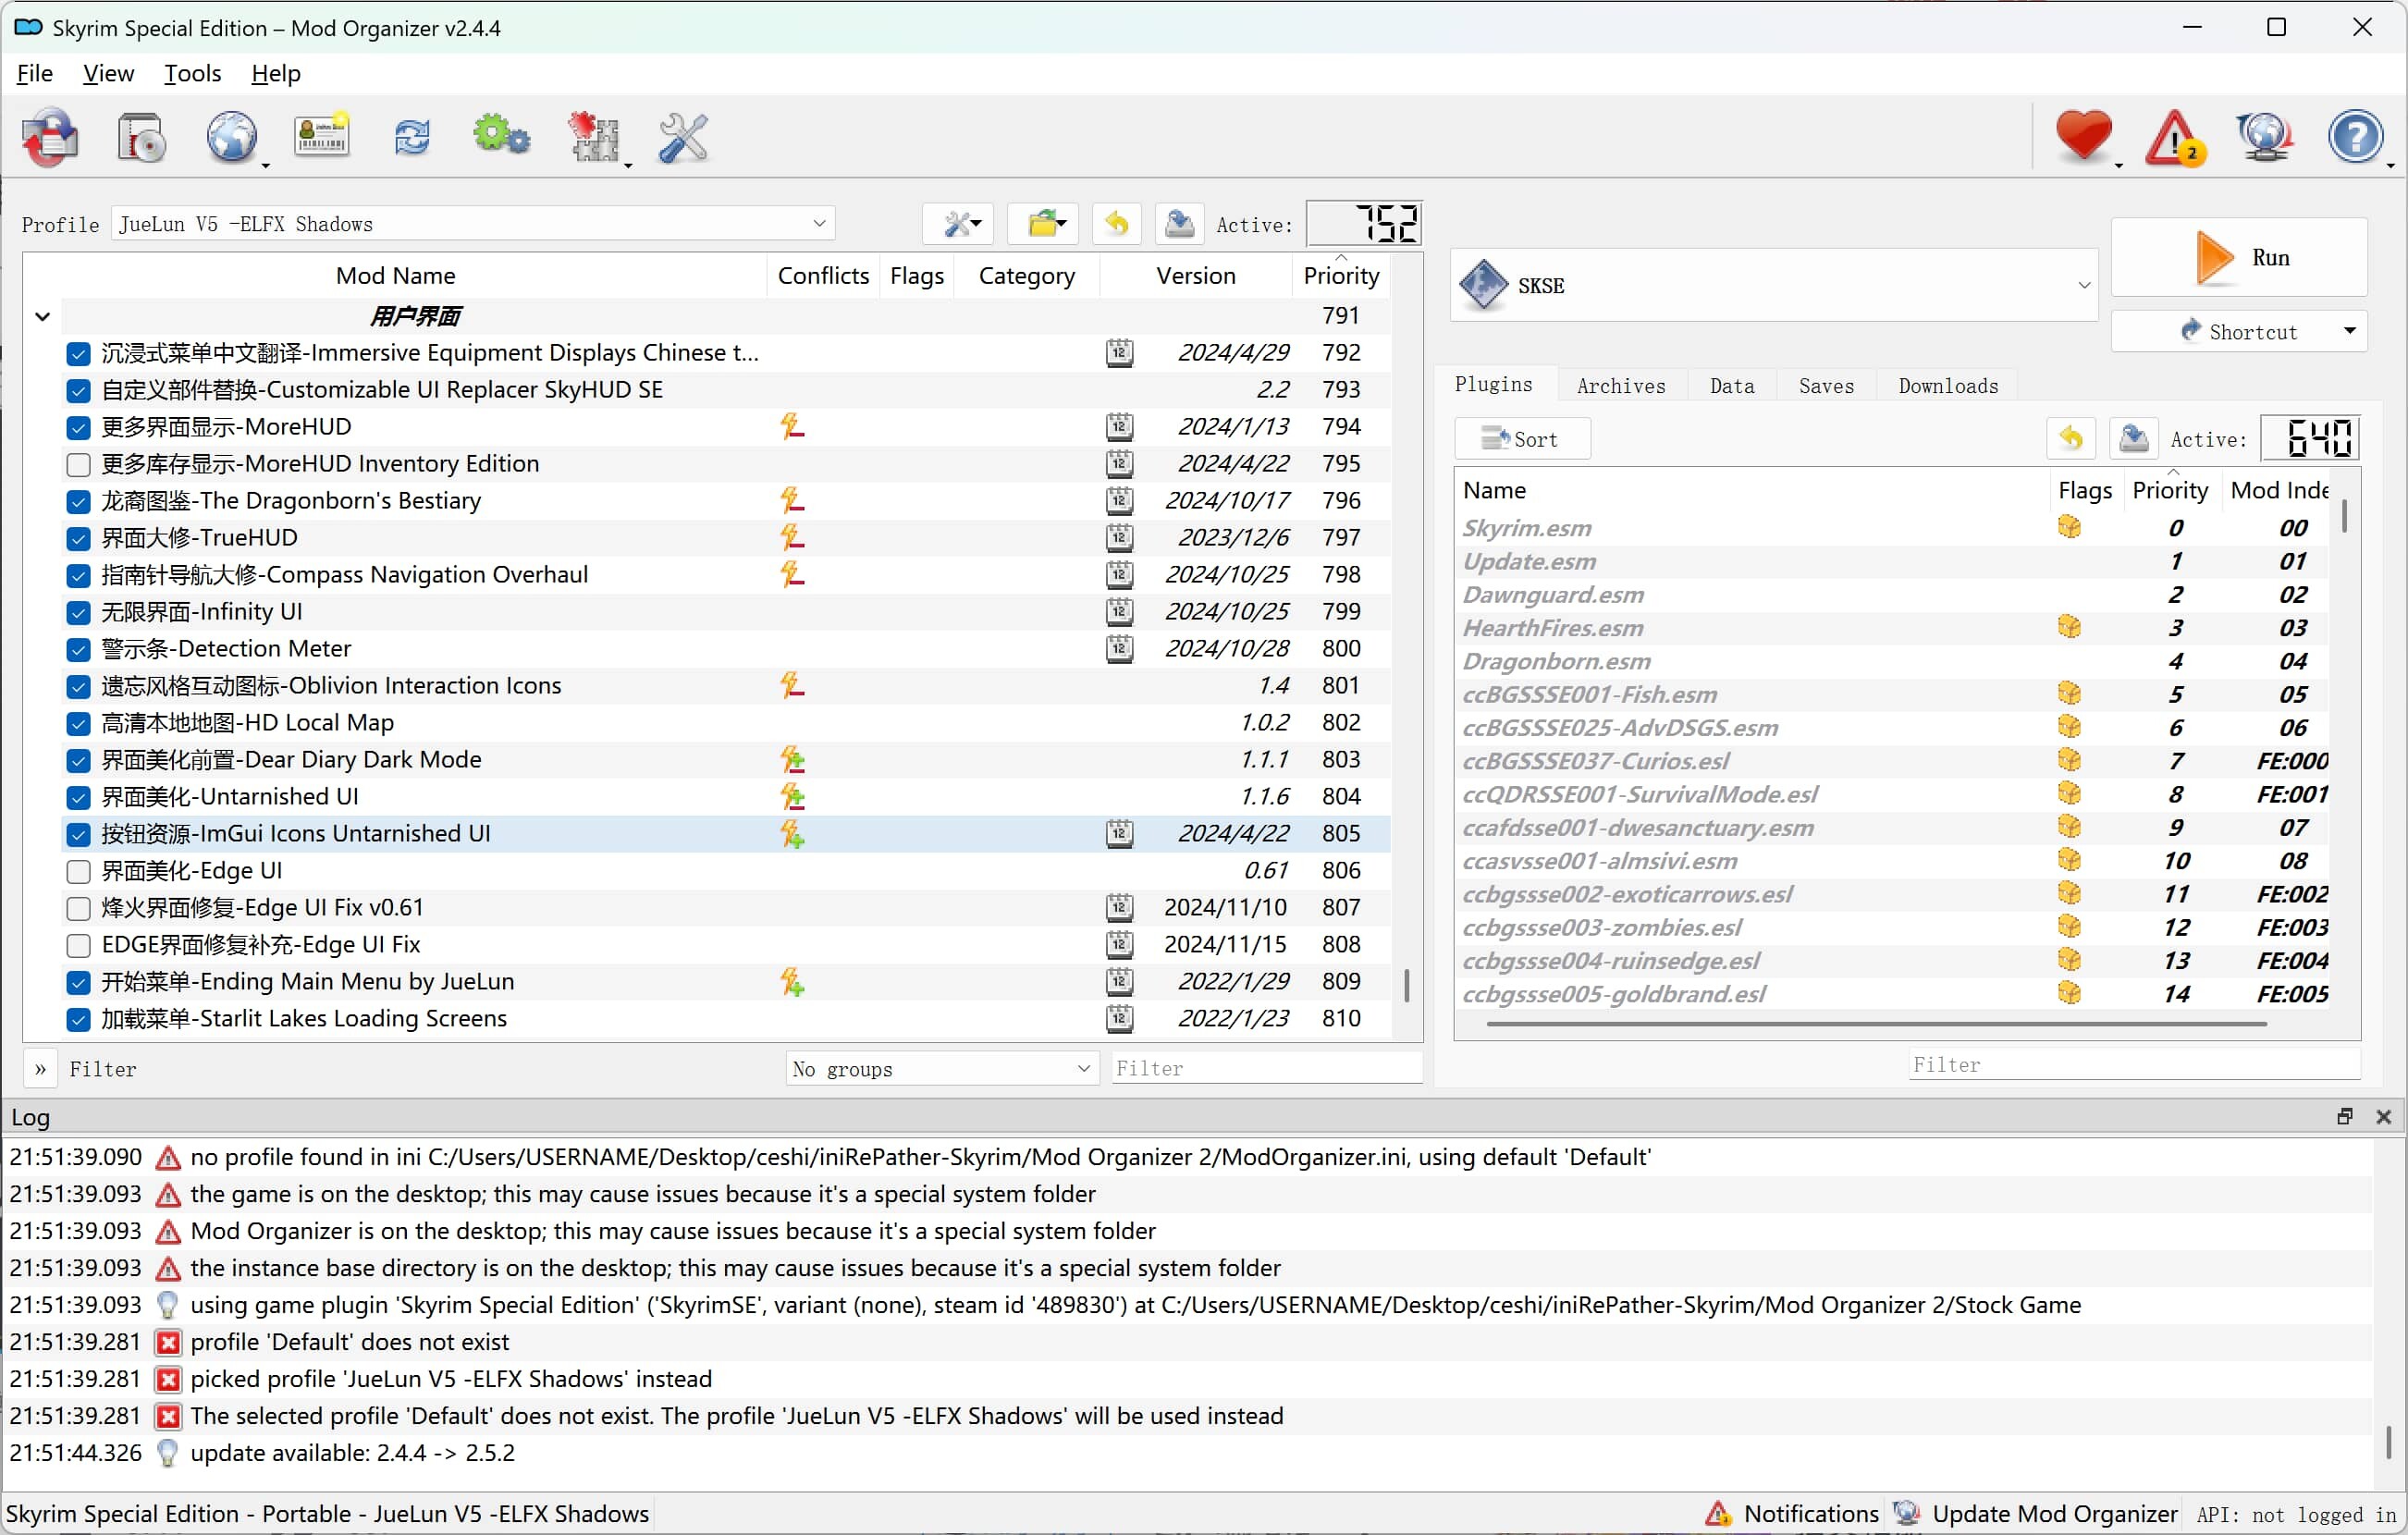Open the File menu
Screen dimensions: 2408x1535
click(35, 73)
